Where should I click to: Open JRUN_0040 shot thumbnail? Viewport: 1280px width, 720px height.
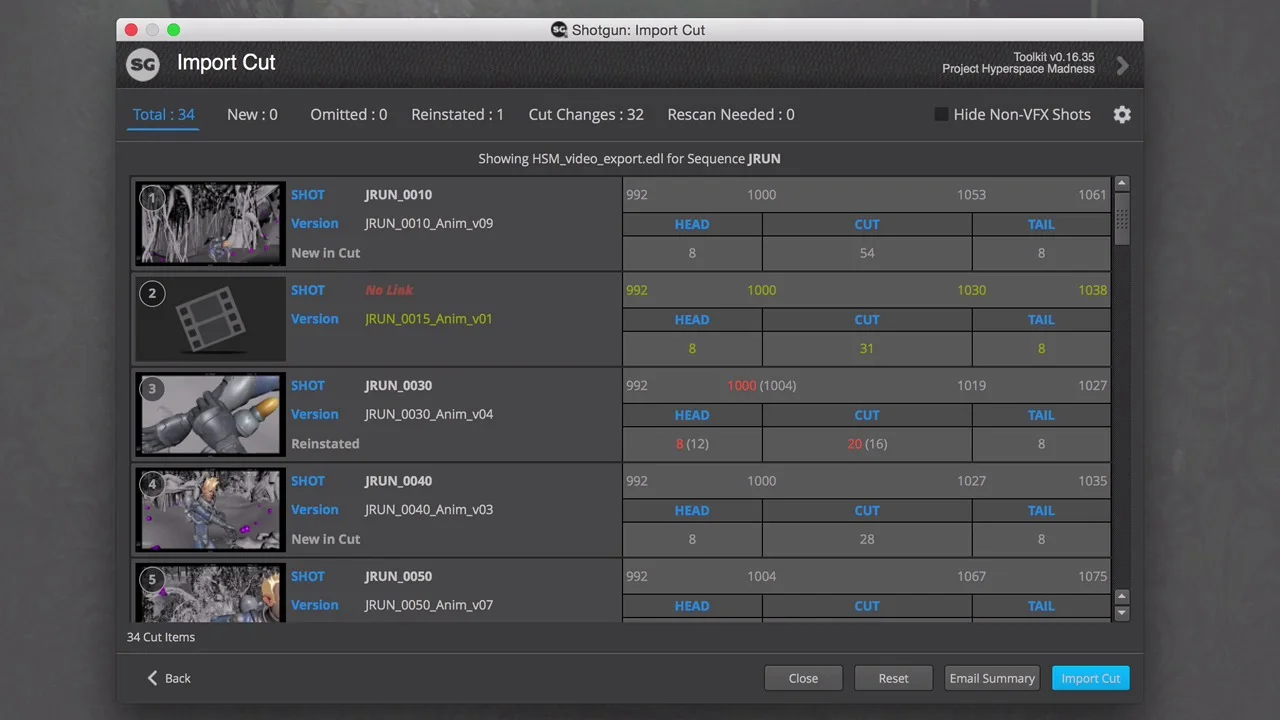(210, 510)
